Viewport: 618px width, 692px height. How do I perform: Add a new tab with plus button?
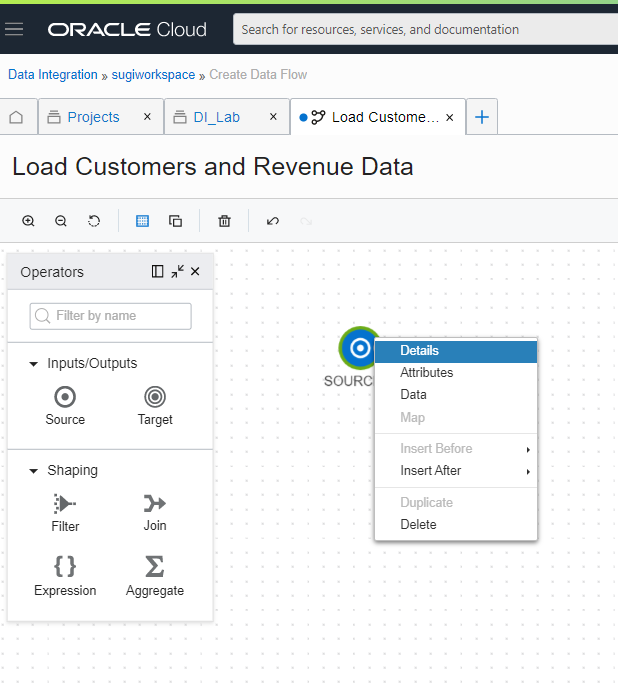pos(482,117)
